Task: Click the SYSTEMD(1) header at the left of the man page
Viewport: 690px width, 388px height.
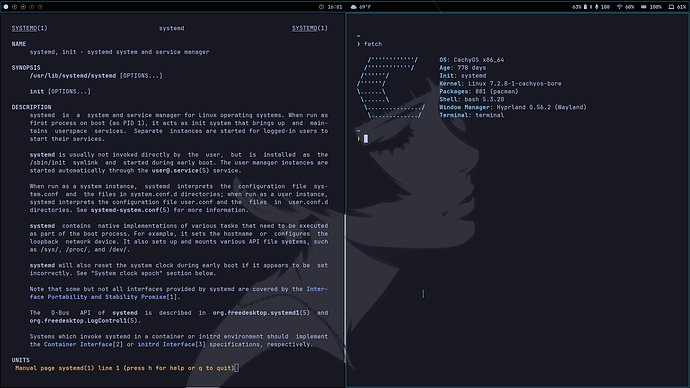Action: coord(29,28)
